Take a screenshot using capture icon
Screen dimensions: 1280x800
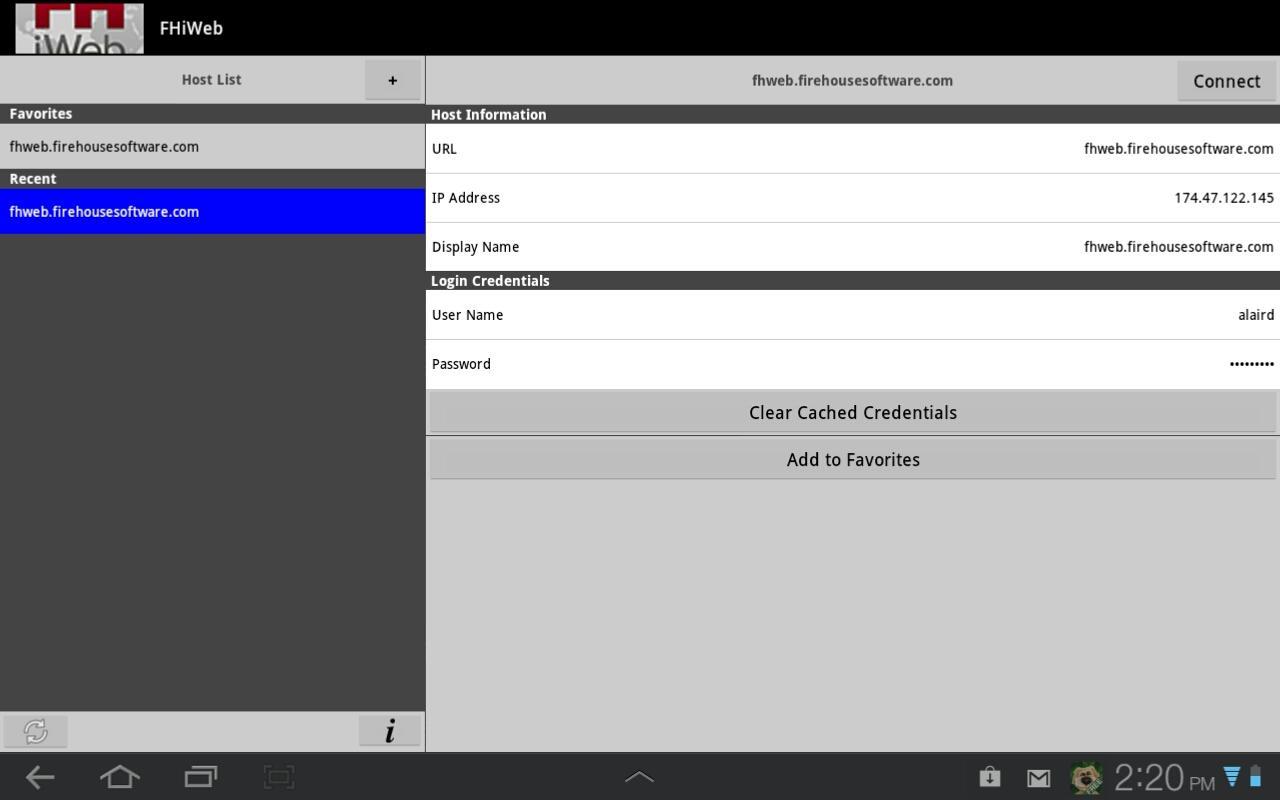click(279, 777)
